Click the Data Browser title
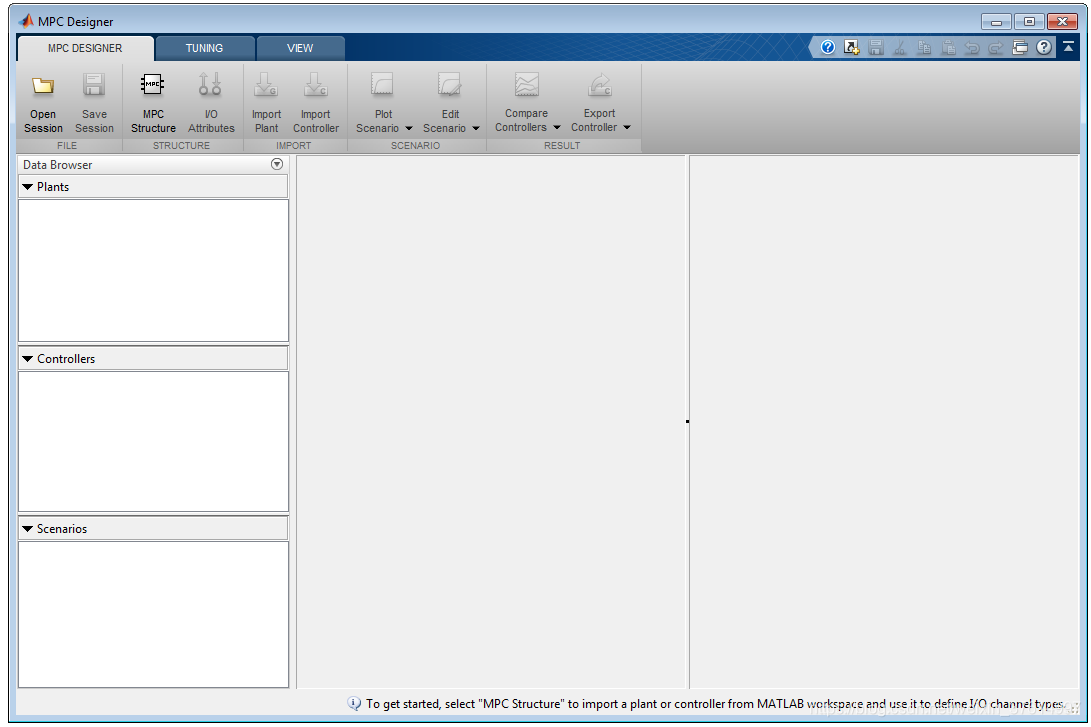 pos(57,165)
